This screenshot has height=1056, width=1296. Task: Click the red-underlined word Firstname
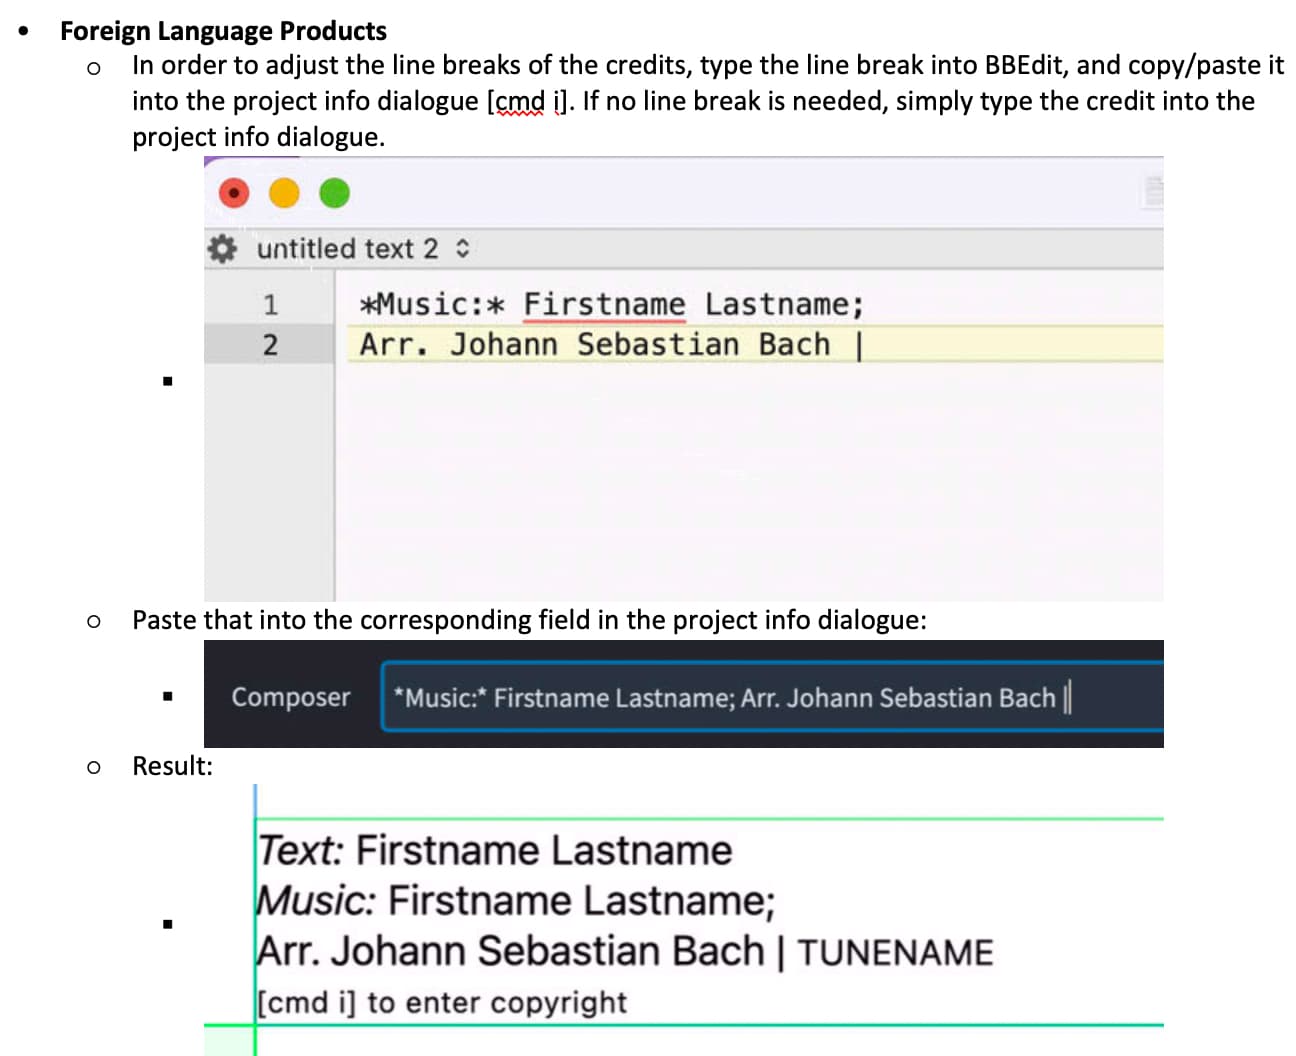click(x=604, y=303)
